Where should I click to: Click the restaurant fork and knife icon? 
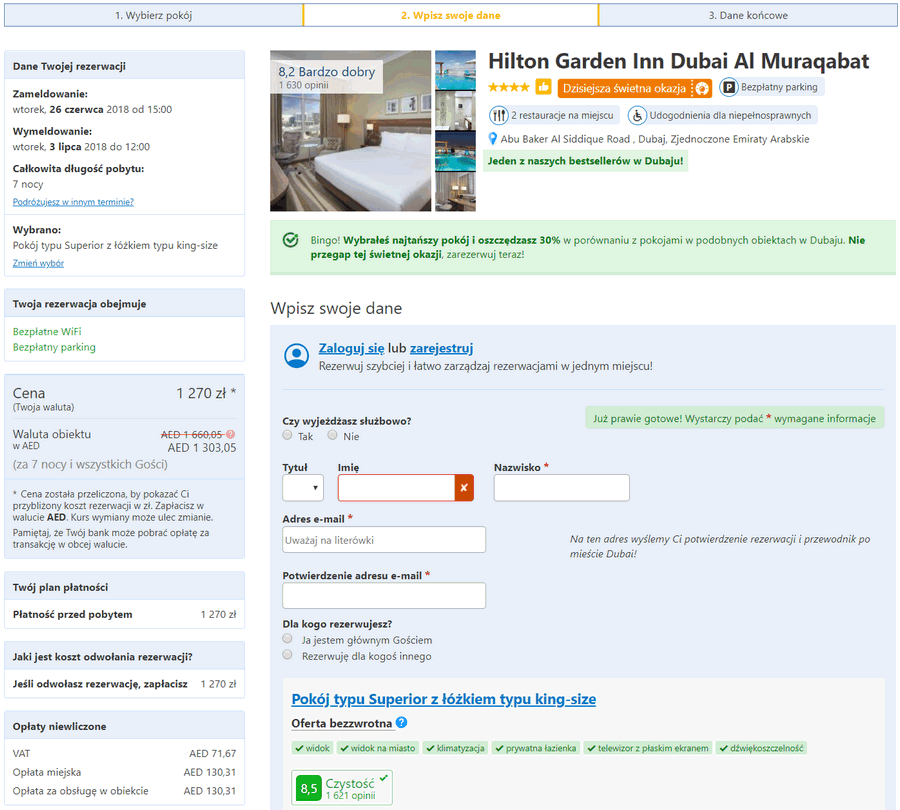[x=498, y=115]
